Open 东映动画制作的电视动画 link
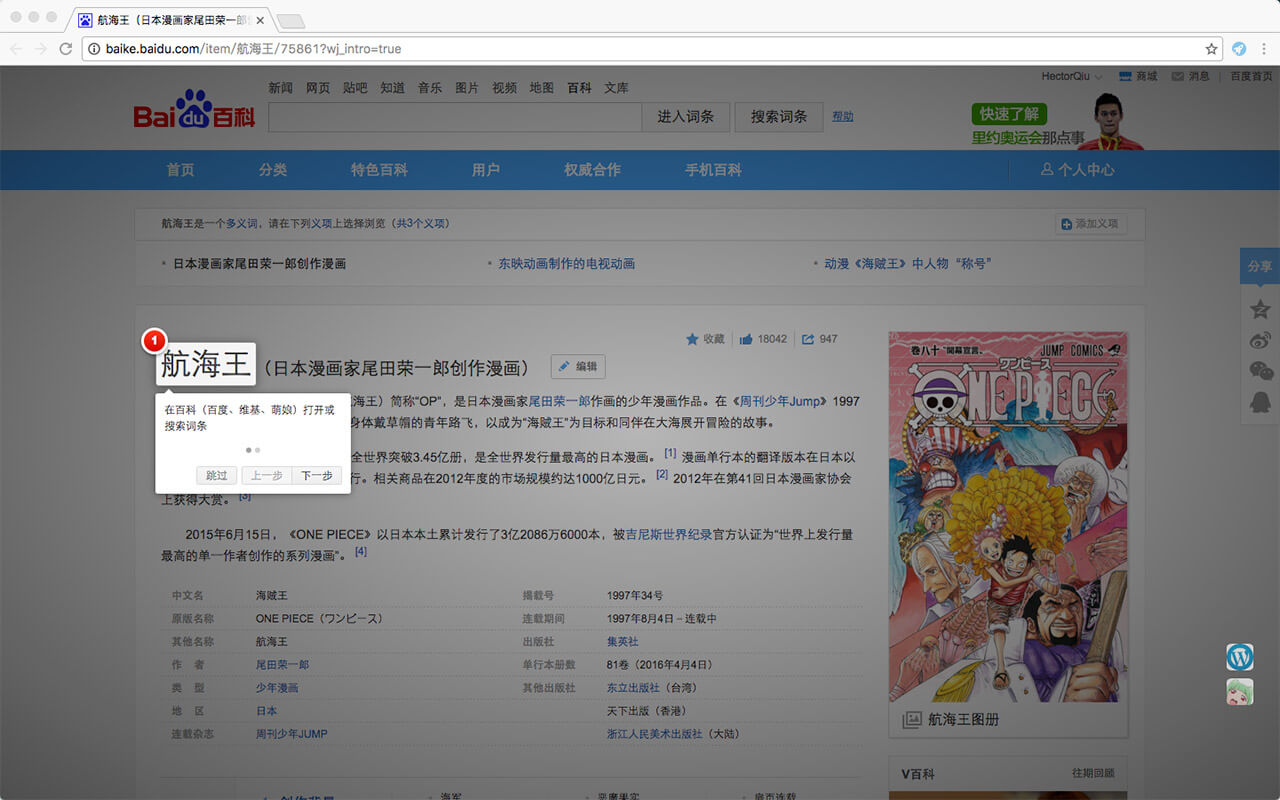 click(567, 264)
